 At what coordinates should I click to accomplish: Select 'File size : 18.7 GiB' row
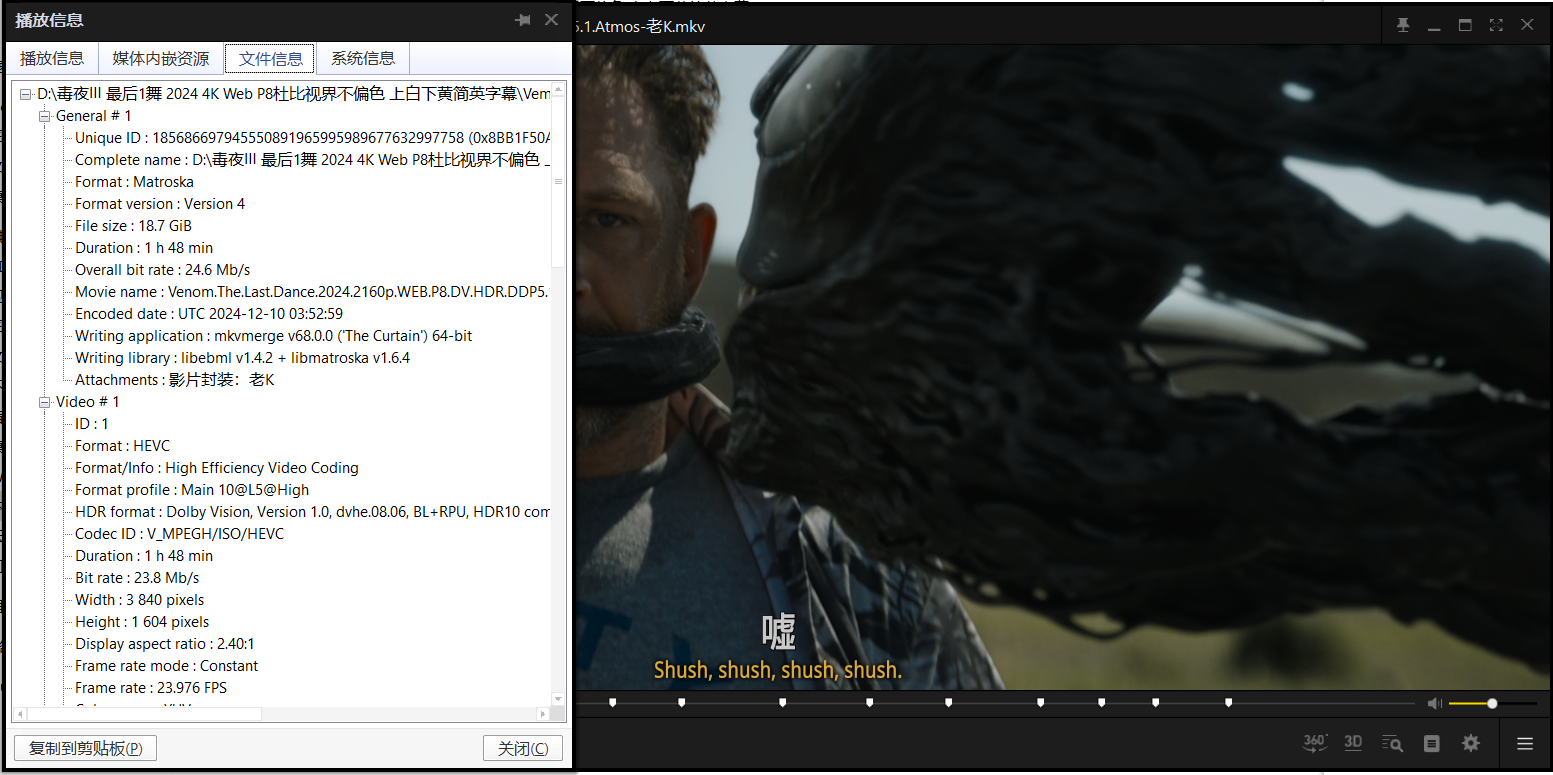(133, 226)
